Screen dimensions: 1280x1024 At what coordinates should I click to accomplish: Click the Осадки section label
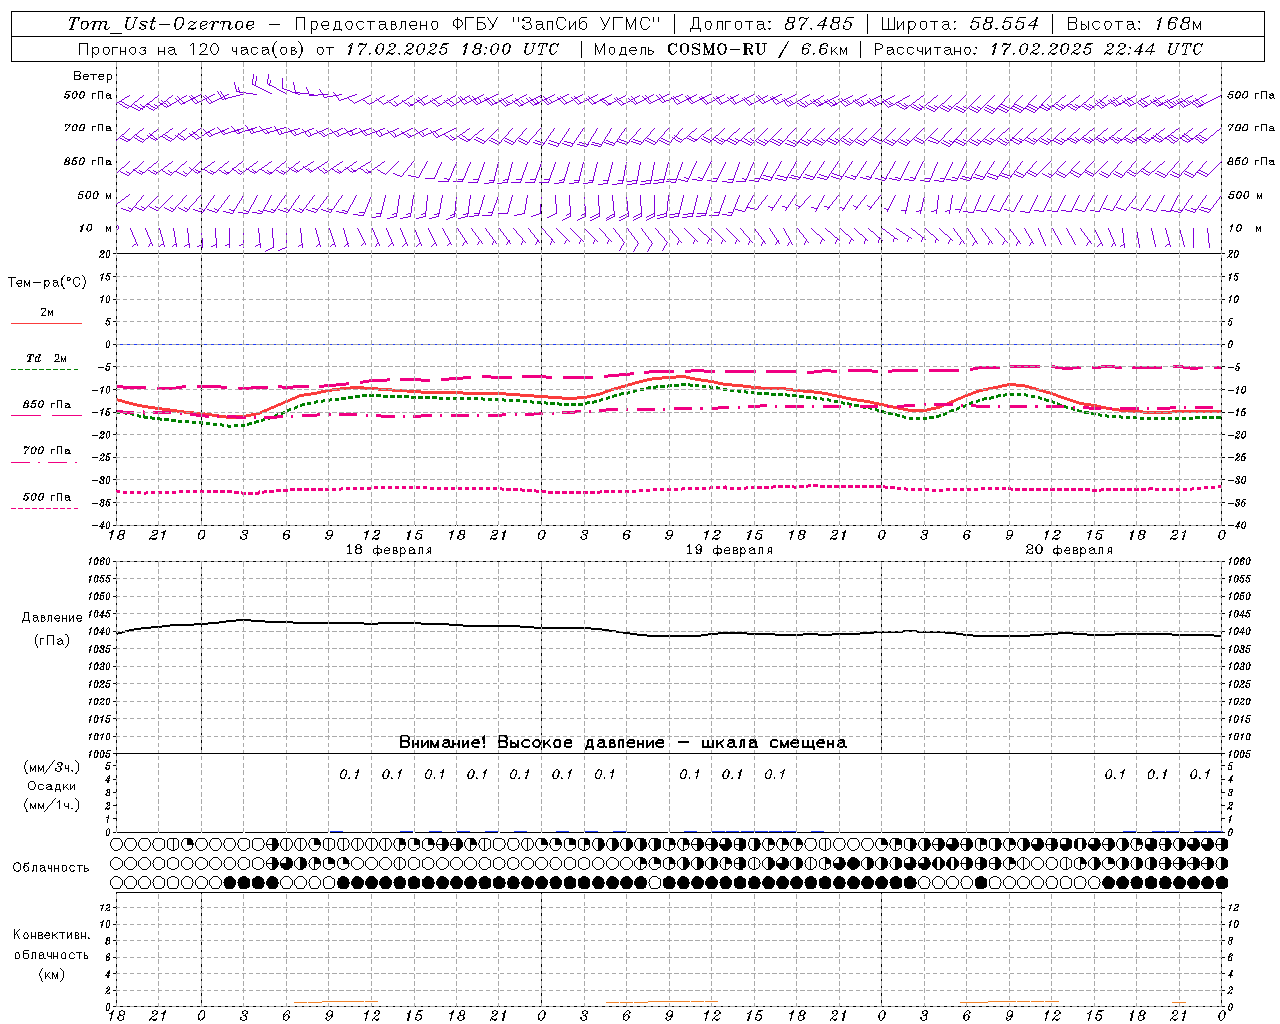coord(52,786)
